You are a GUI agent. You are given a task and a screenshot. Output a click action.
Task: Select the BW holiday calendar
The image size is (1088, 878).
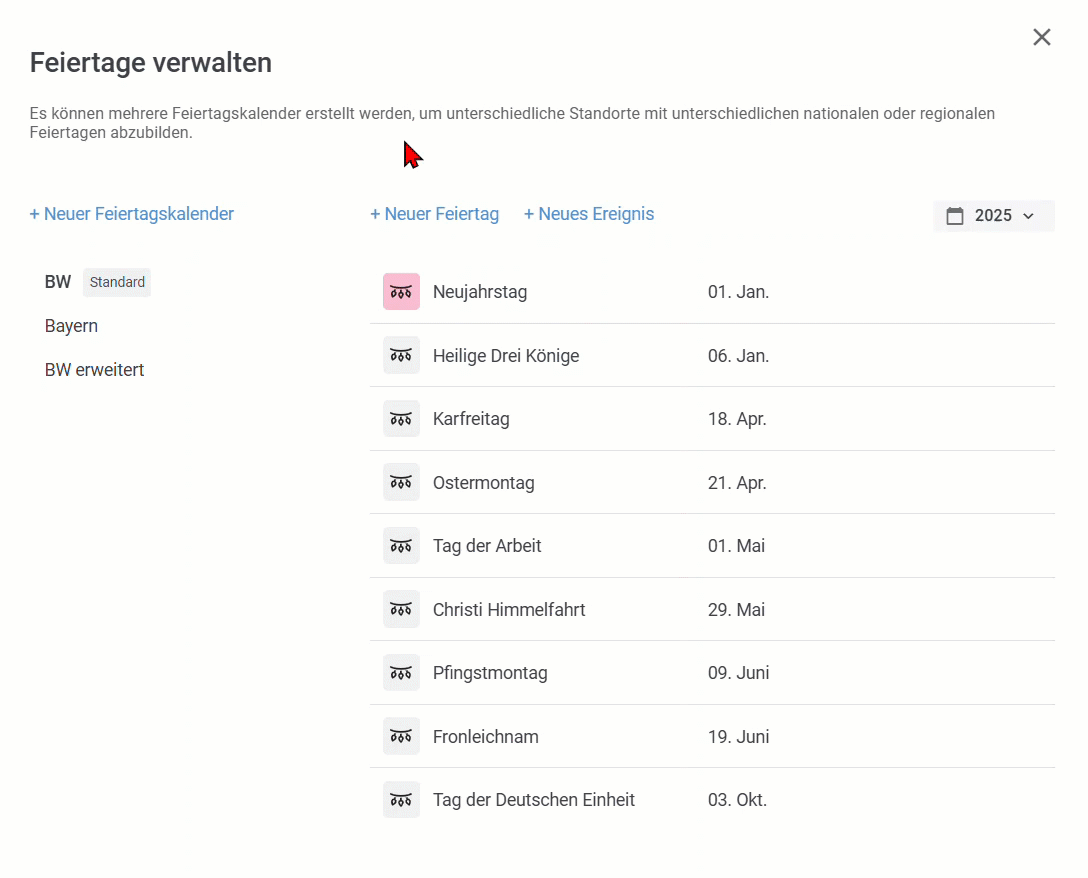[58, 282]
